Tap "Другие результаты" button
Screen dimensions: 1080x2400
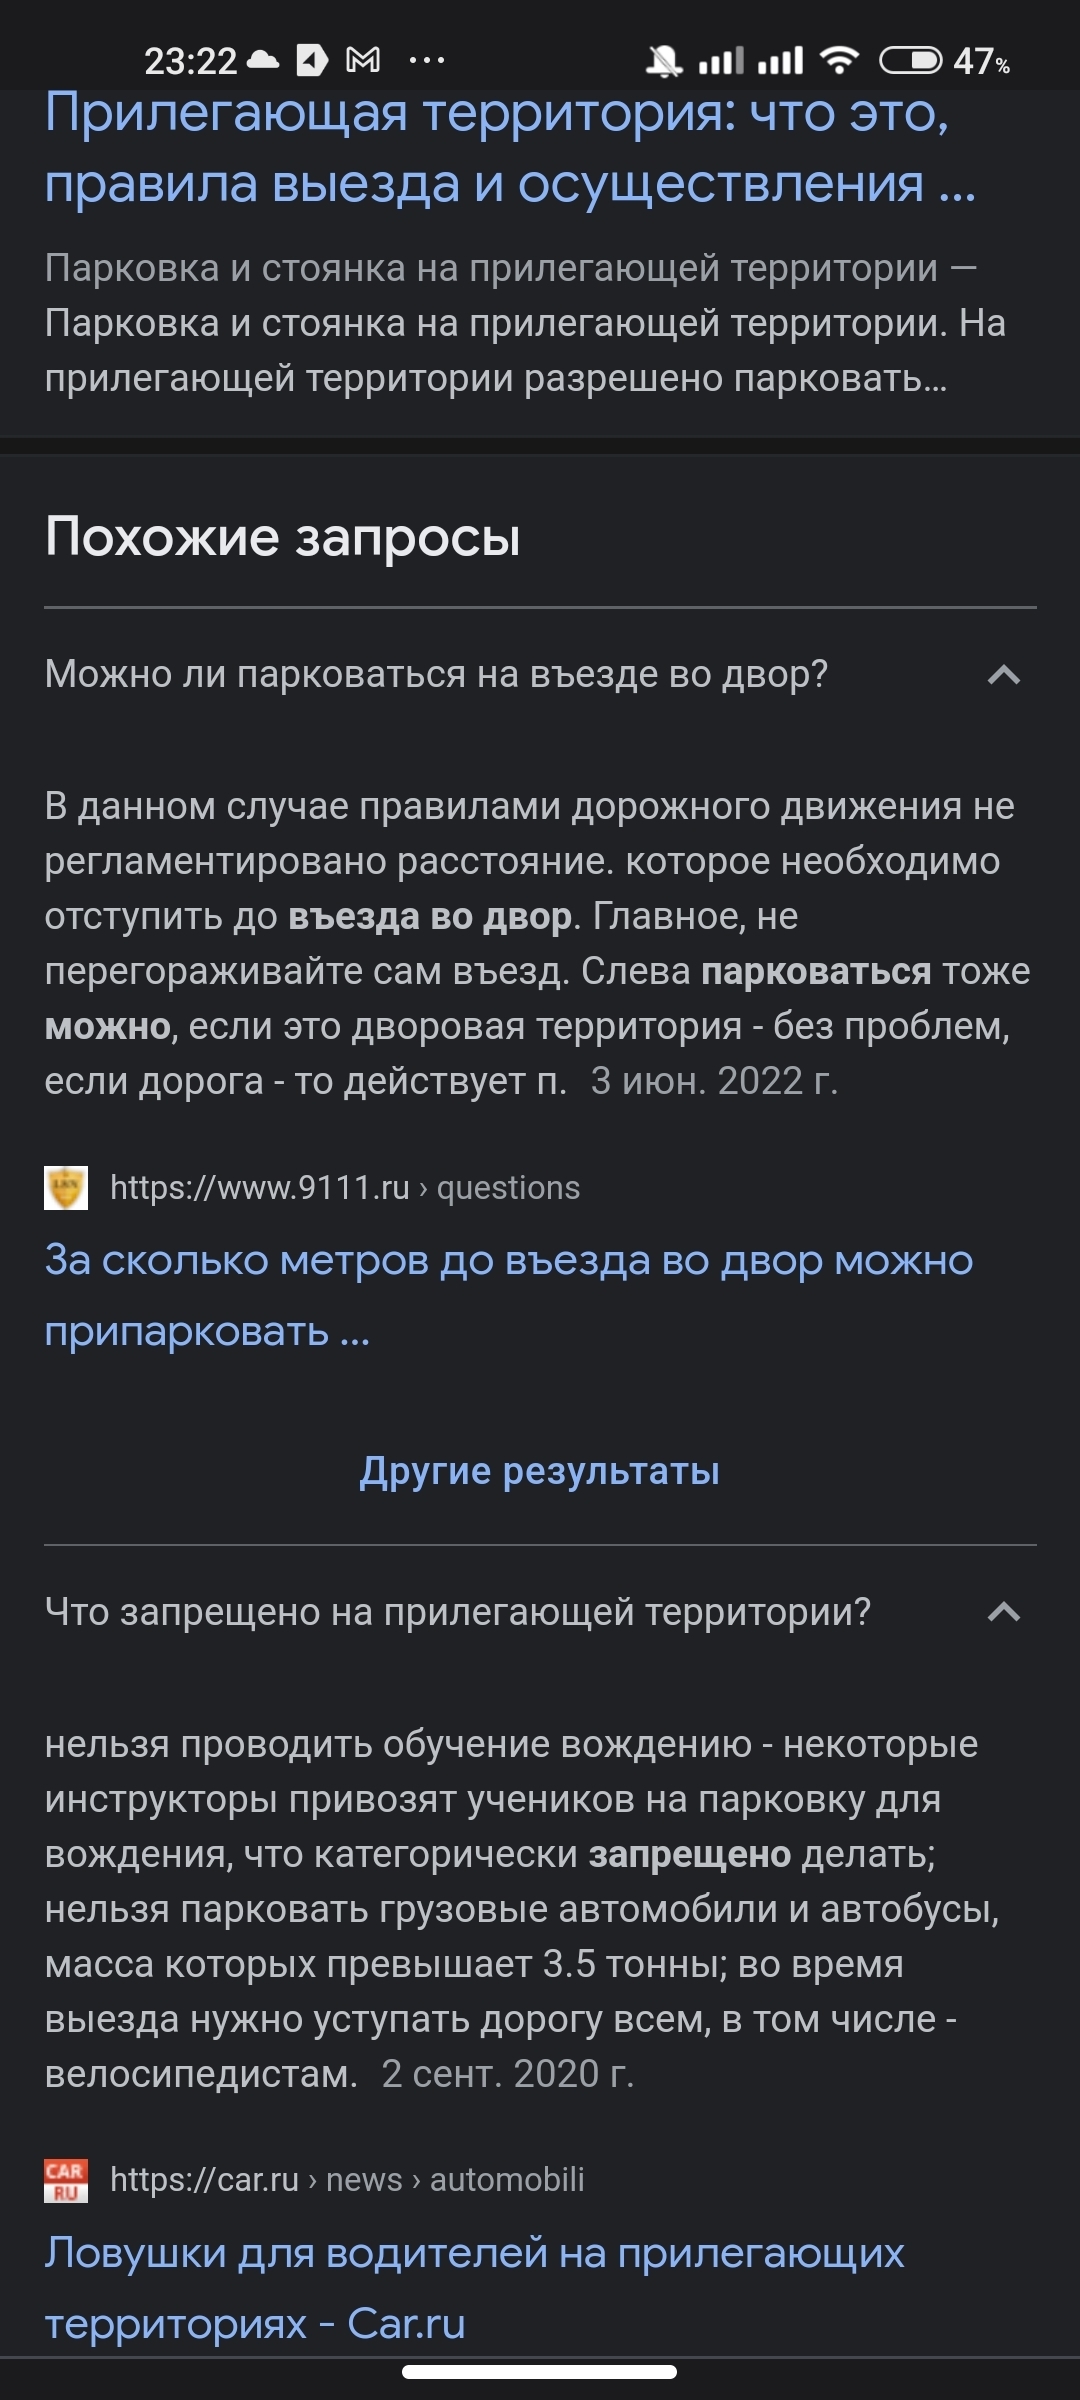click(x=540, y=1471)
